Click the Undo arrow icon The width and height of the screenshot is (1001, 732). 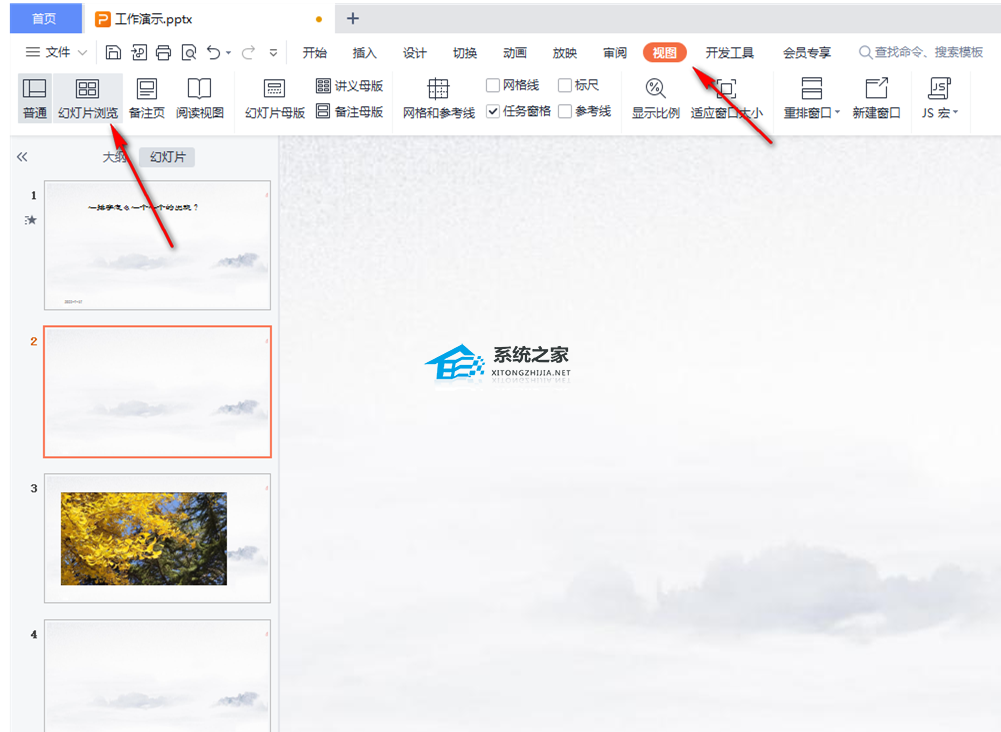click(214, 52)
